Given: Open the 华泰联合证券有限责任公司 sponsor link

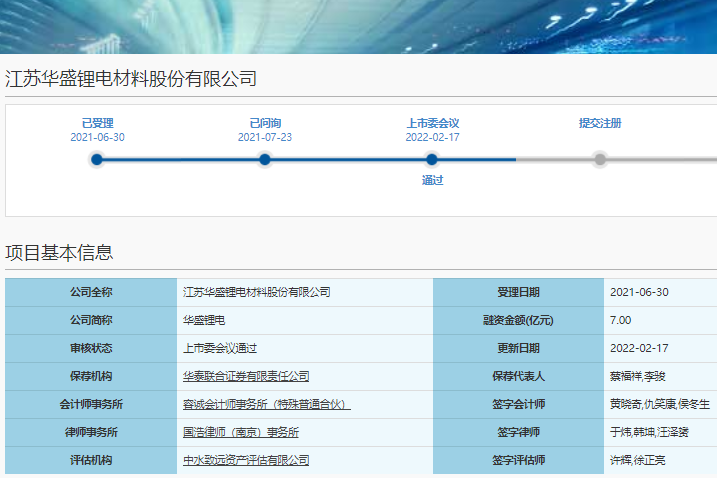Looking at the screenshot, I should (246, 376).
